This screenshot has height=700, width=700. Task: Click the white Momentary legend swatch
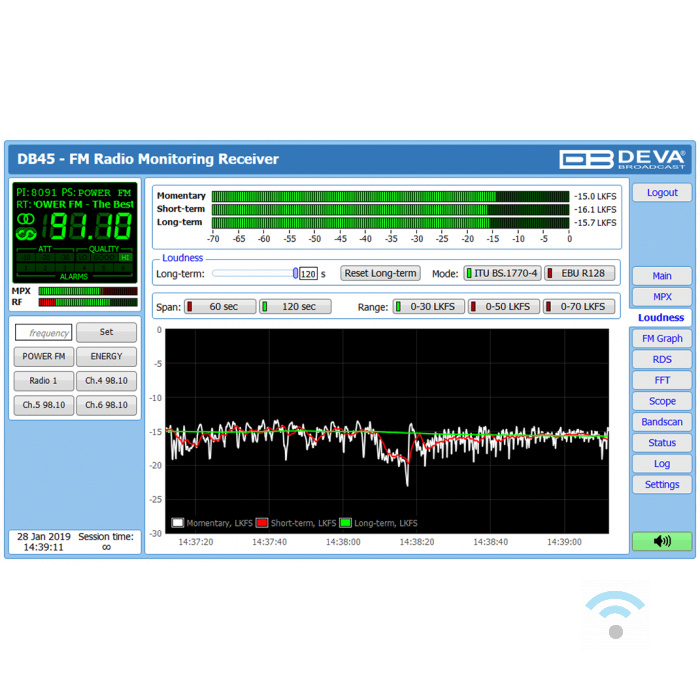[178, 523]
